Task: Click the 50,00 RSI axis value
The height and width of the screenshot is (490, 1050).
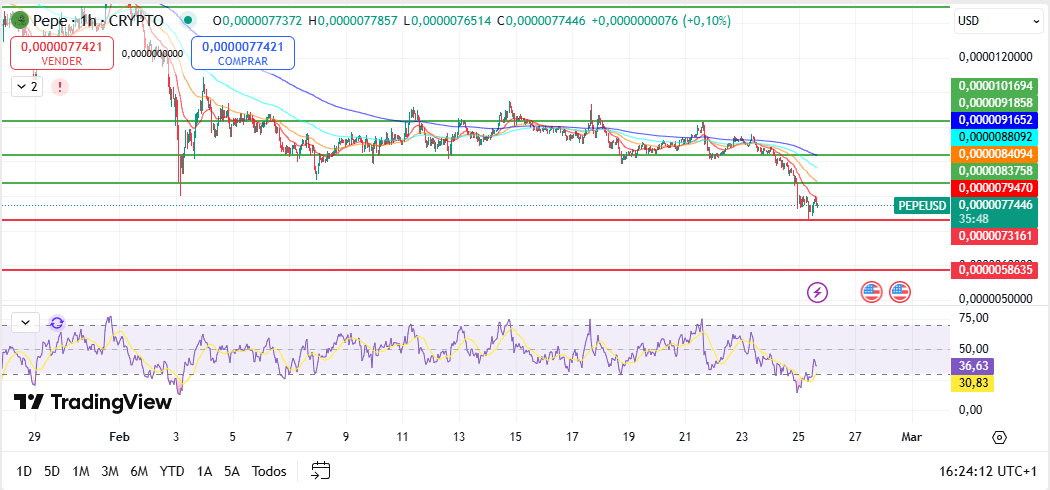Action: [974, 349]
